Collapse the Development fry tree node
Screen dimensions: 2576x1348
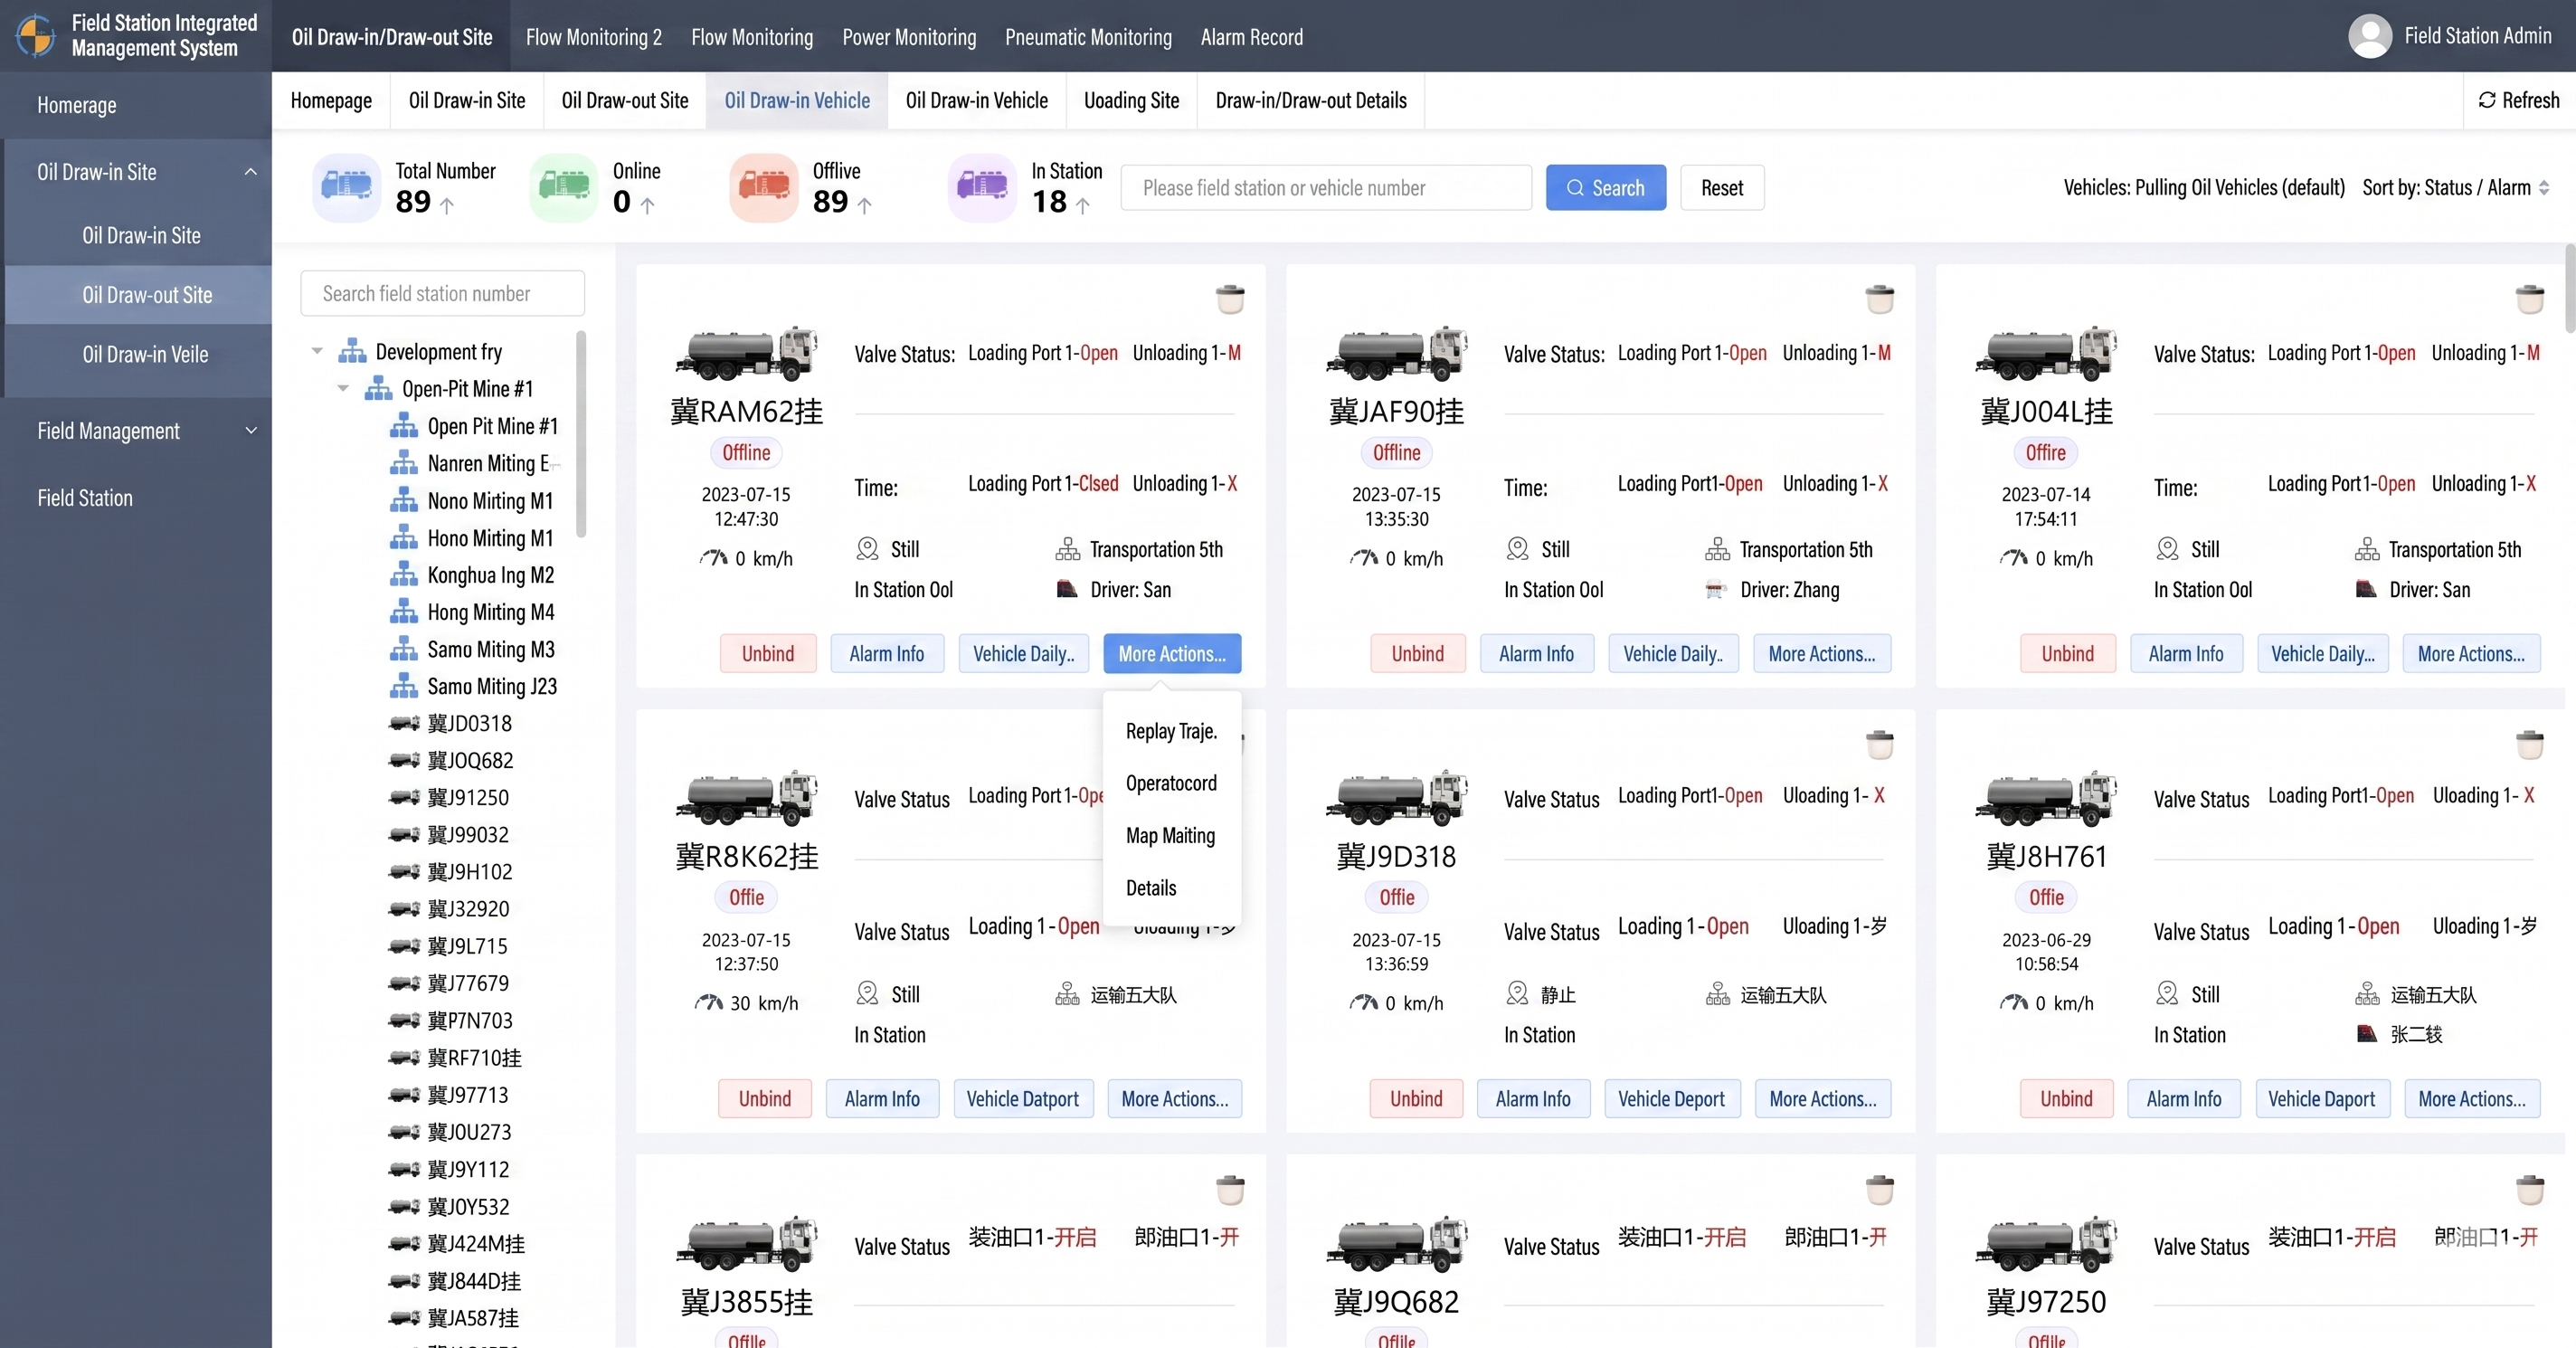317,351
